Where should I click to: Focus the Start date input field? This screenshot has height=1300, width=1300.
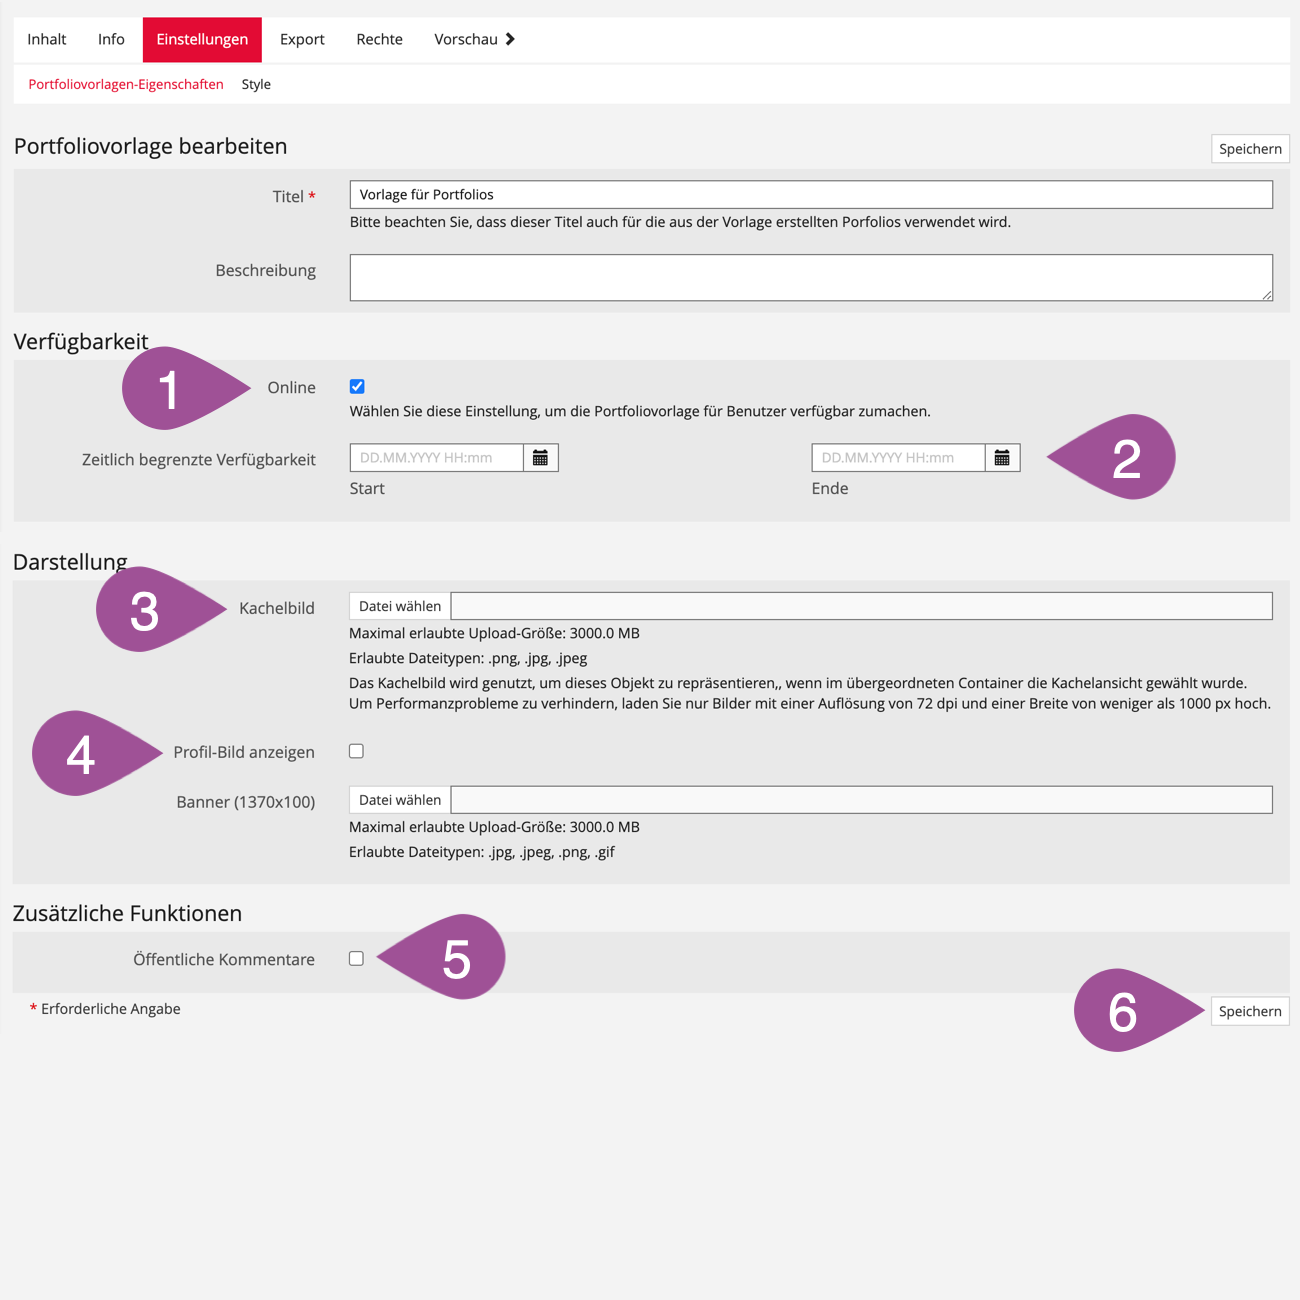click(x=436, y=458)
